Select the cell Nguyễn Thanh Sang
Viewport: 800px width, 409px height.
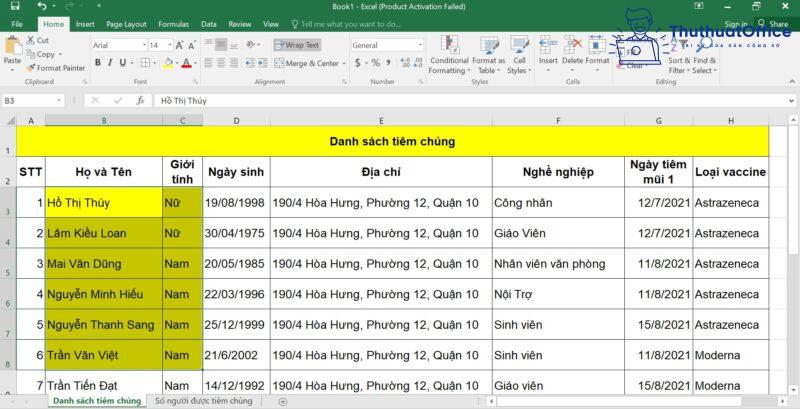104,324
